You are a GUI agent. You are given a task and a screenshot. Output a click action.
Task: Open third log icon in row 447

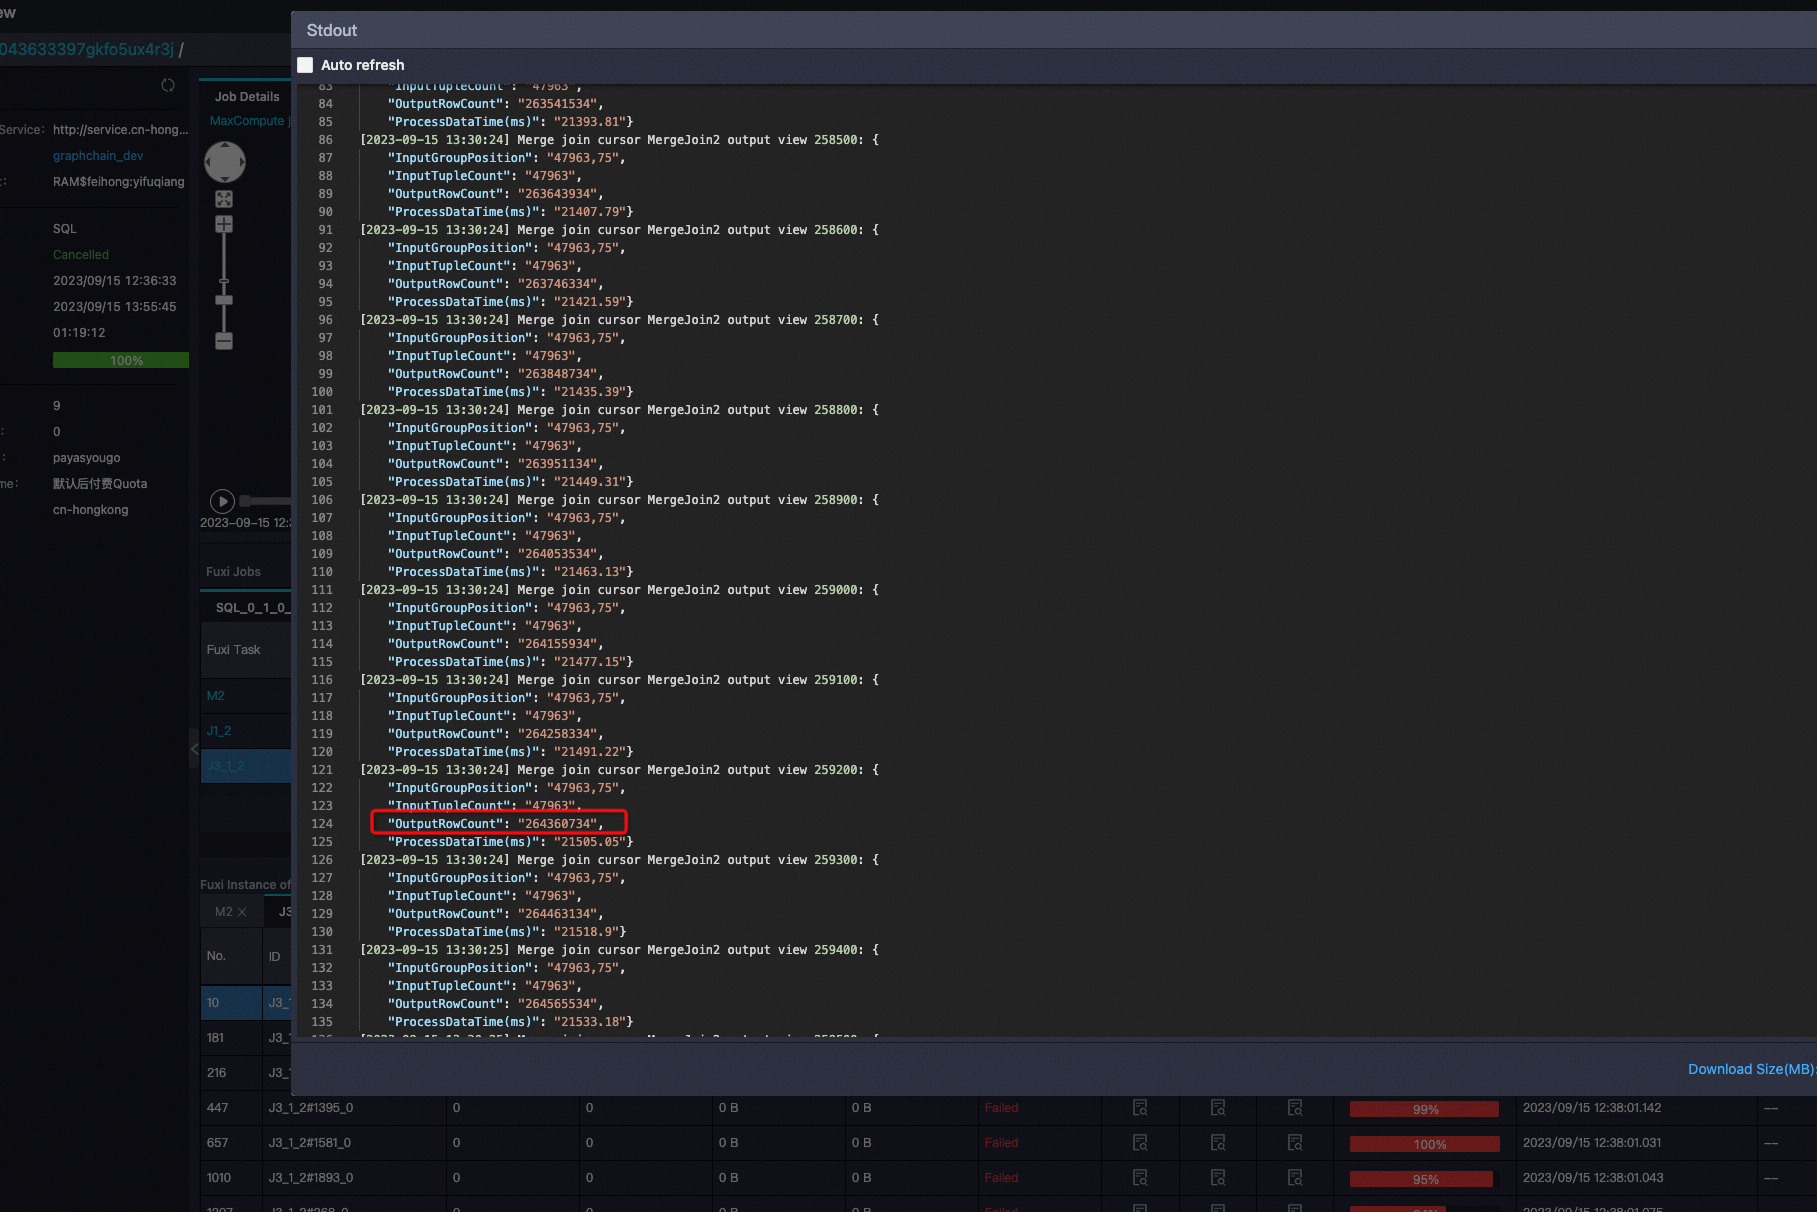pyautogui.click(x=1295, y=1108)
